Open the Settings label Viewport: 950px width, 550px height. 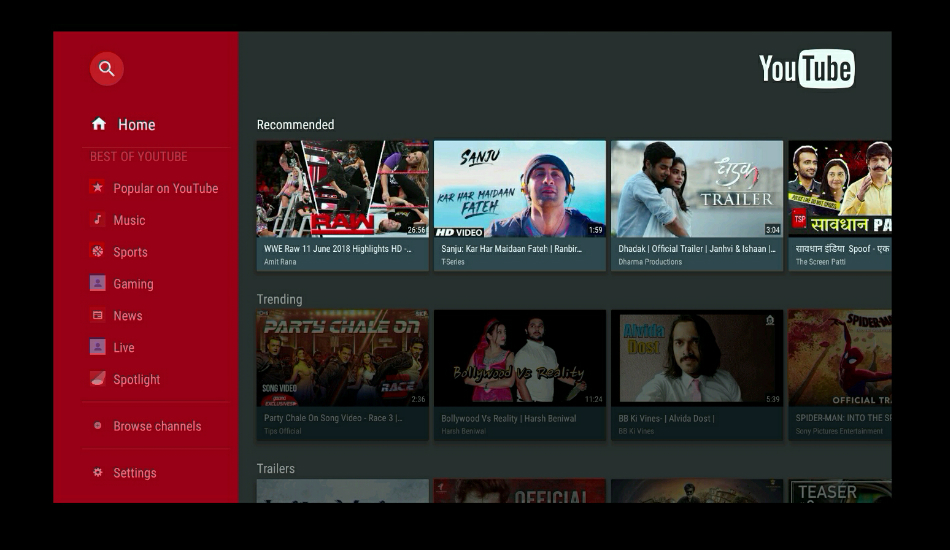point(135,473)
